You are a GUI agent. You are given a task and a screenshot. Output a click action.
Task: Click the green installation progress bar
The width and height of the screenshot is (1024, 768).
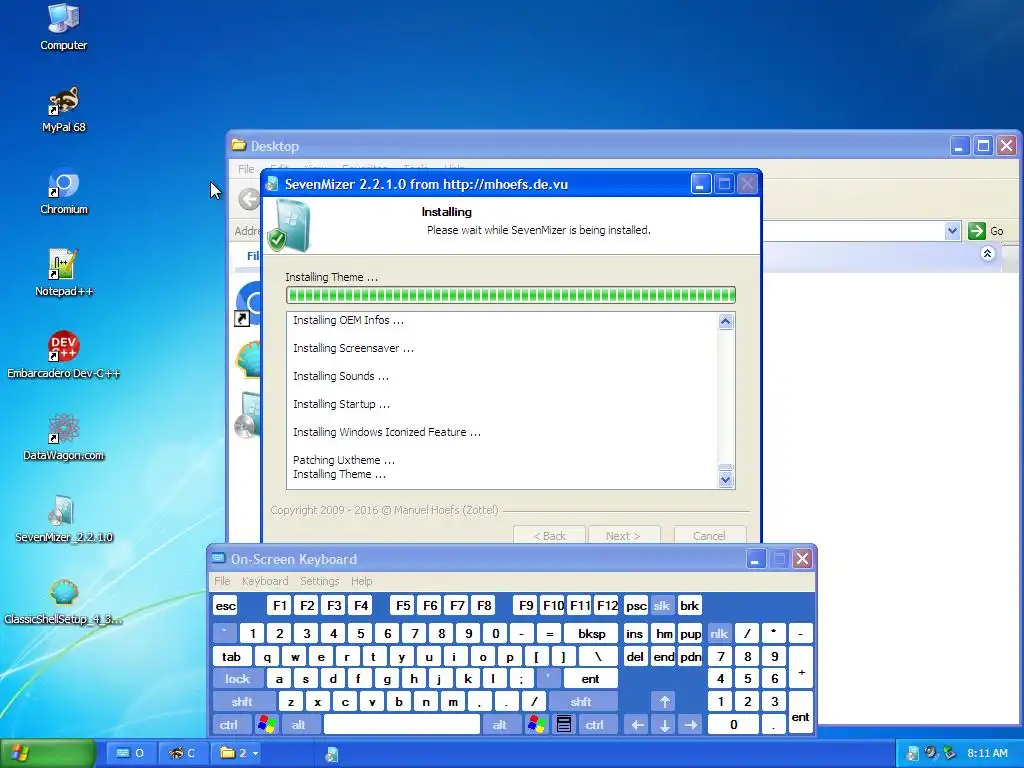[511, 295]
